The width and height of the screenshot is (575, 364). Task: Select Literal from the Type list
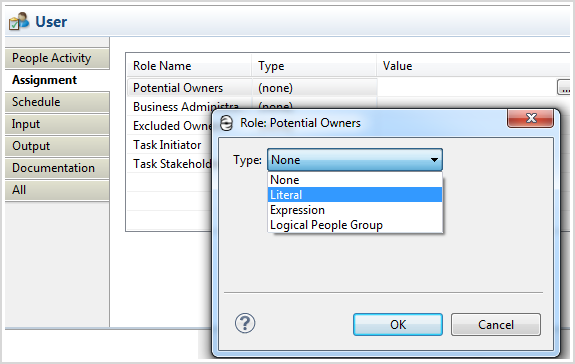pyautogui.click(x=355, y=195)
